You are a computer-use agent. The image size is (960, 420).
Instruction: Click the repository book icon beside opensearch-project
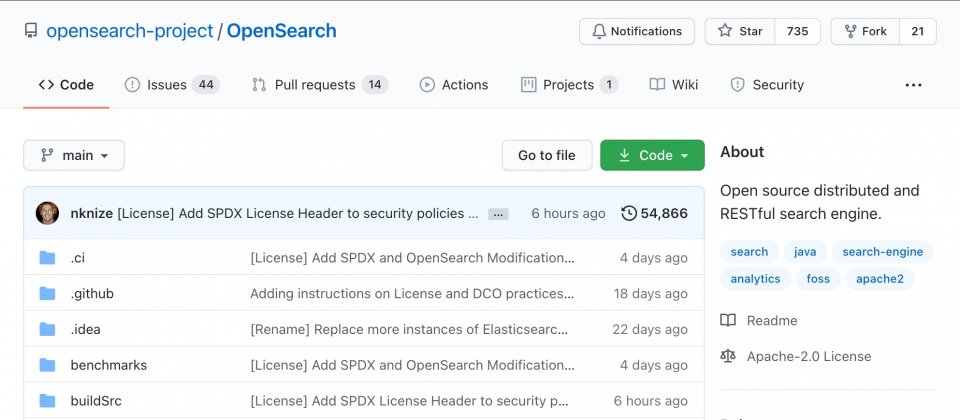point(31,31)
